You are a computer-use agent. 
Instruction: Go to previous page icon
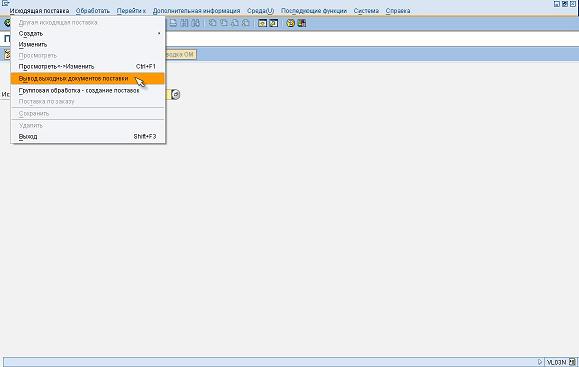224,23
